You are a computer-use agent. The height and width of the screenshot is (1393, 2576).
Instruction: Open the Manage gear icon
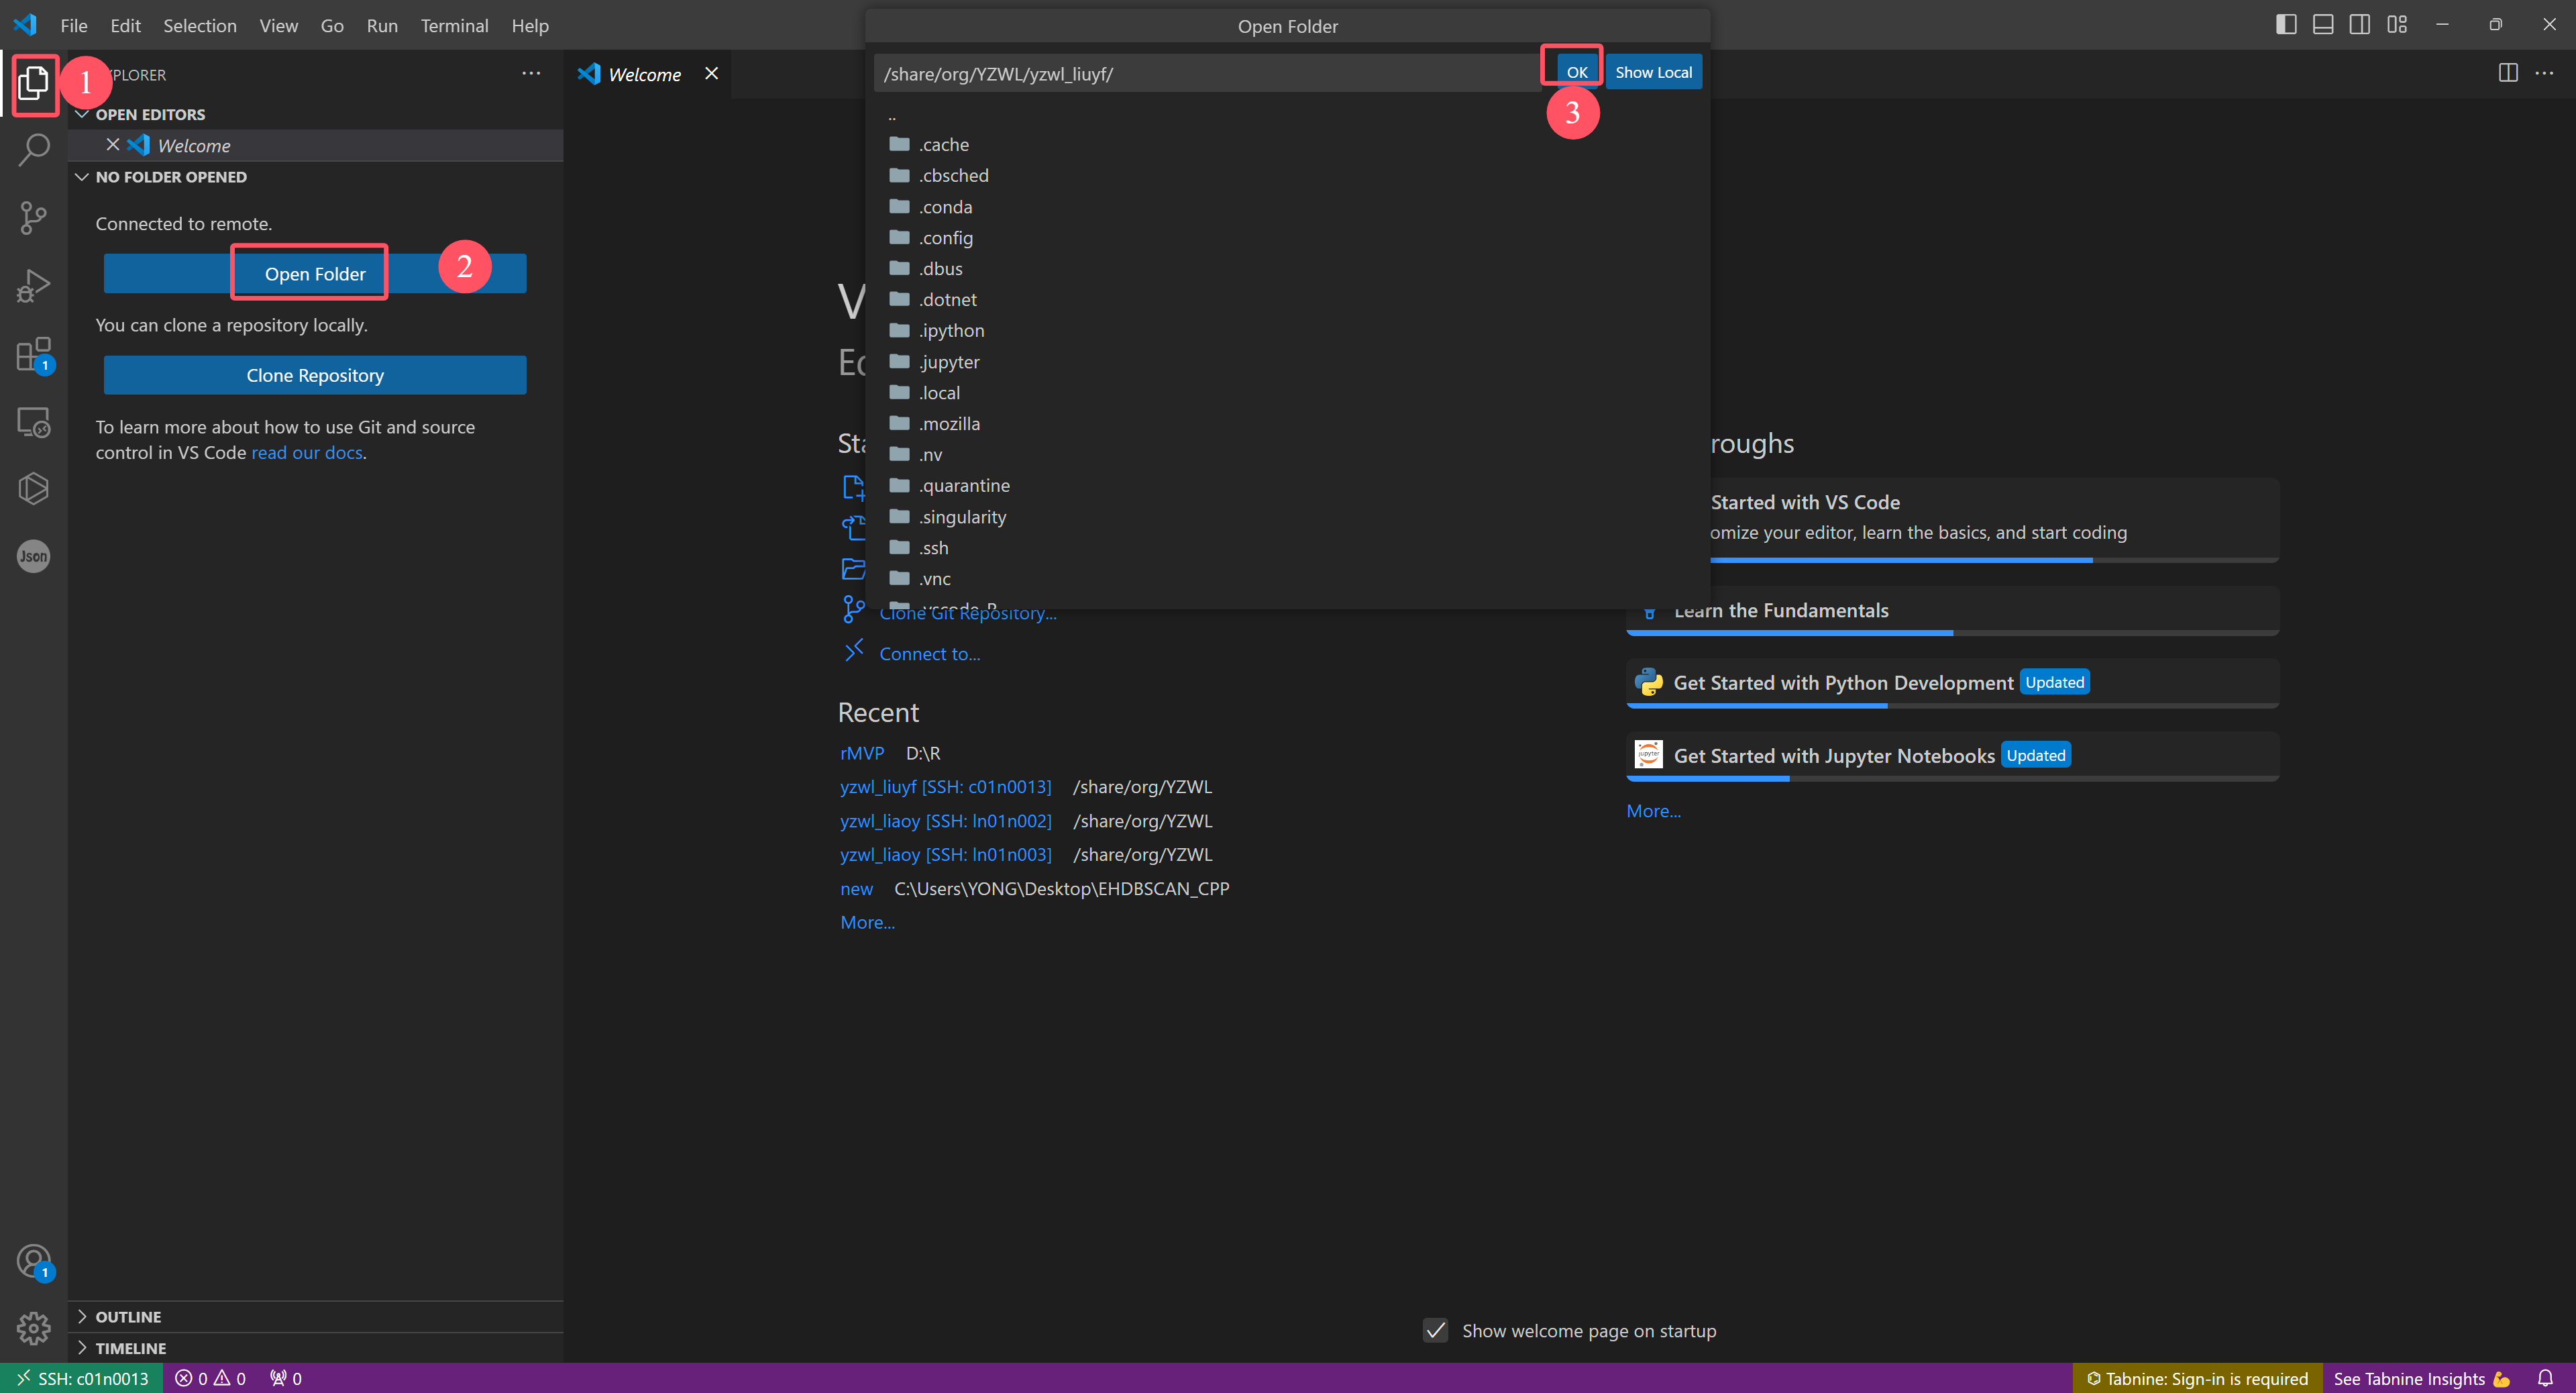click(33, 1328)
